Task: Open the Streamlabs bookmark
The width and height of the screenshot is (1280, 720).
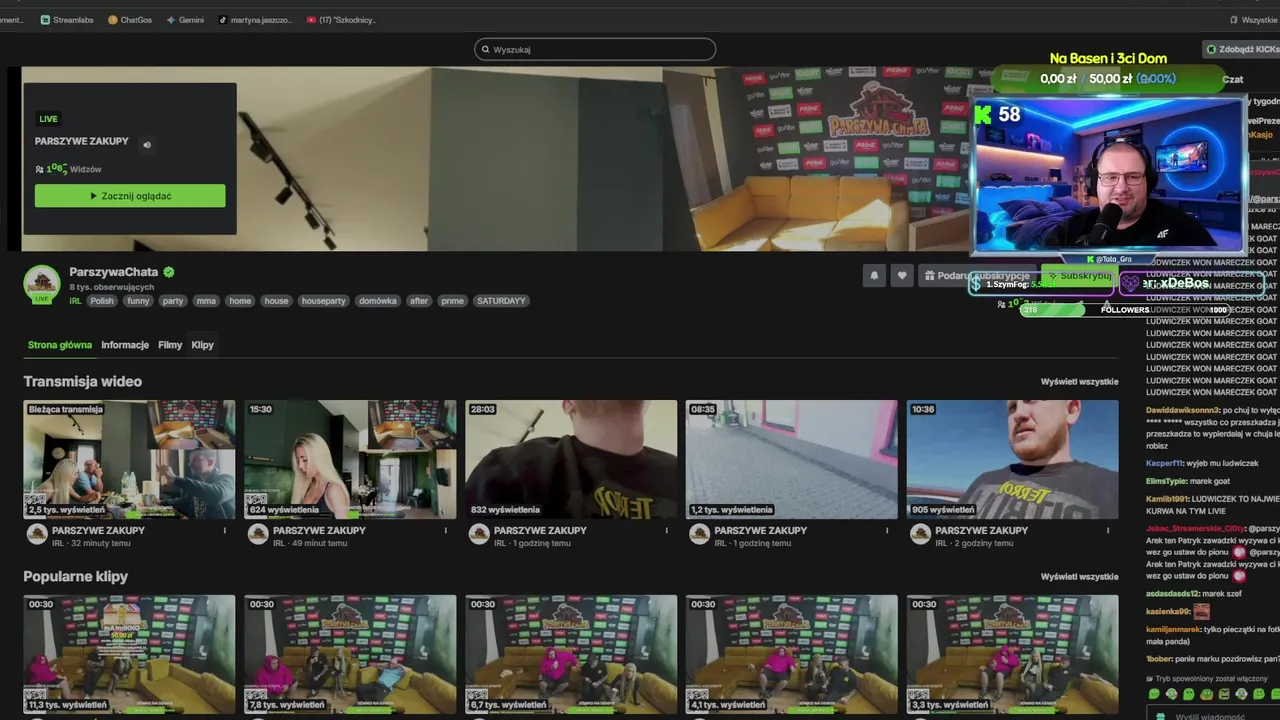Action: pos(66,19)
